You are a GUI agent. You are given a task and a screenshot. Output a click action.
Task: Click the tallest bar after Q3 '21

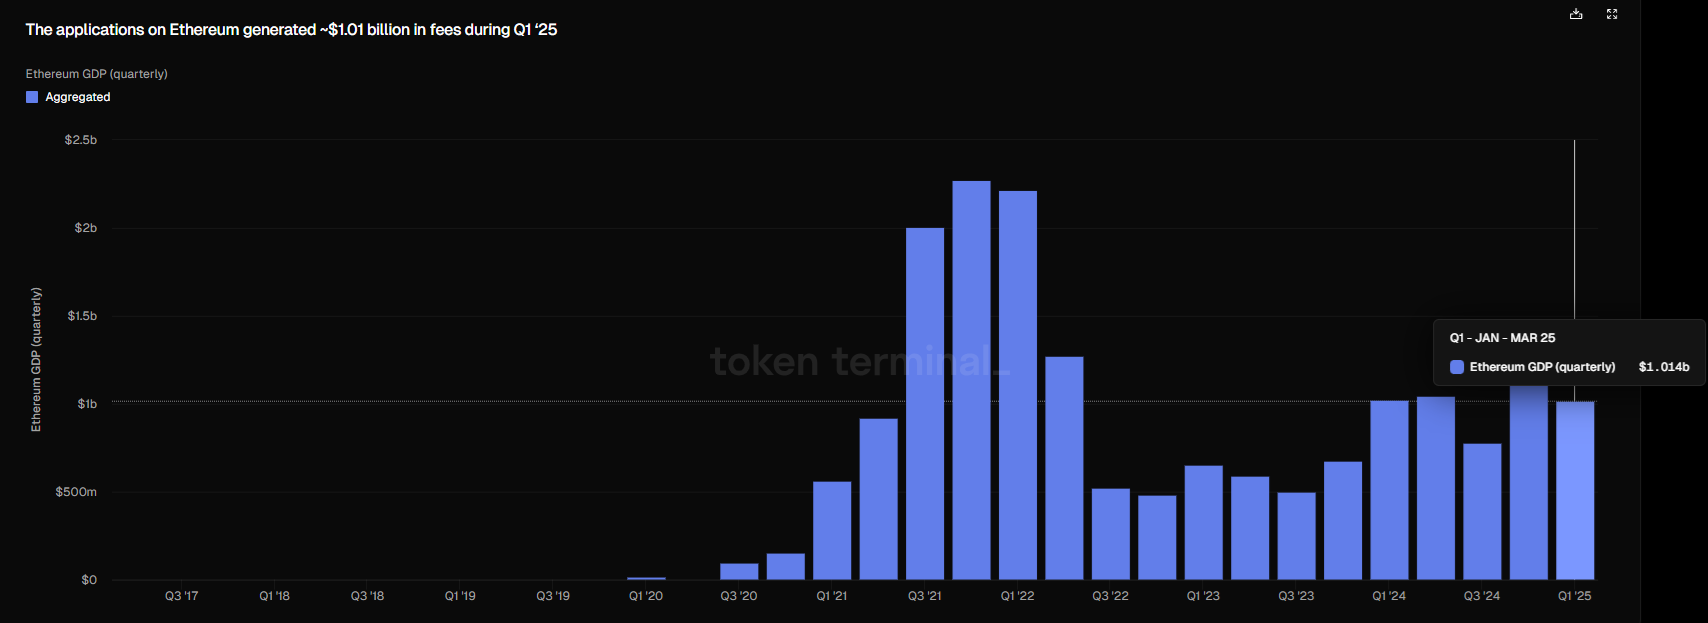pyautogui.click(x=971, y=380)
